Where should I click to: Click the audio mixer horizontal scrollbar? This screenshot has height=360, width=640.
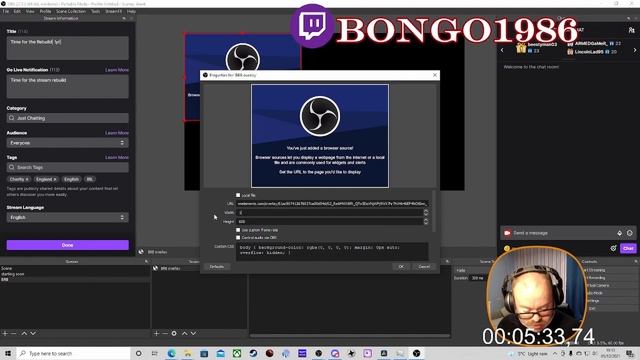coord(350,336)
